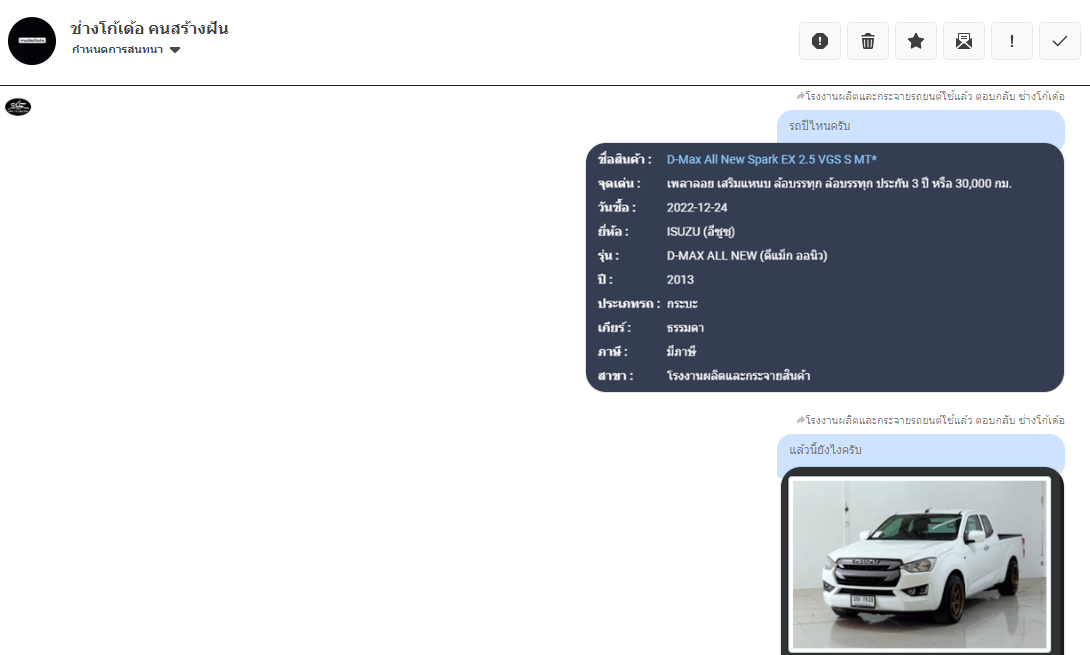Open the กำหนดการสนทนา dropdown
This screenshot has height=655, width=1090.
point(126,49)
